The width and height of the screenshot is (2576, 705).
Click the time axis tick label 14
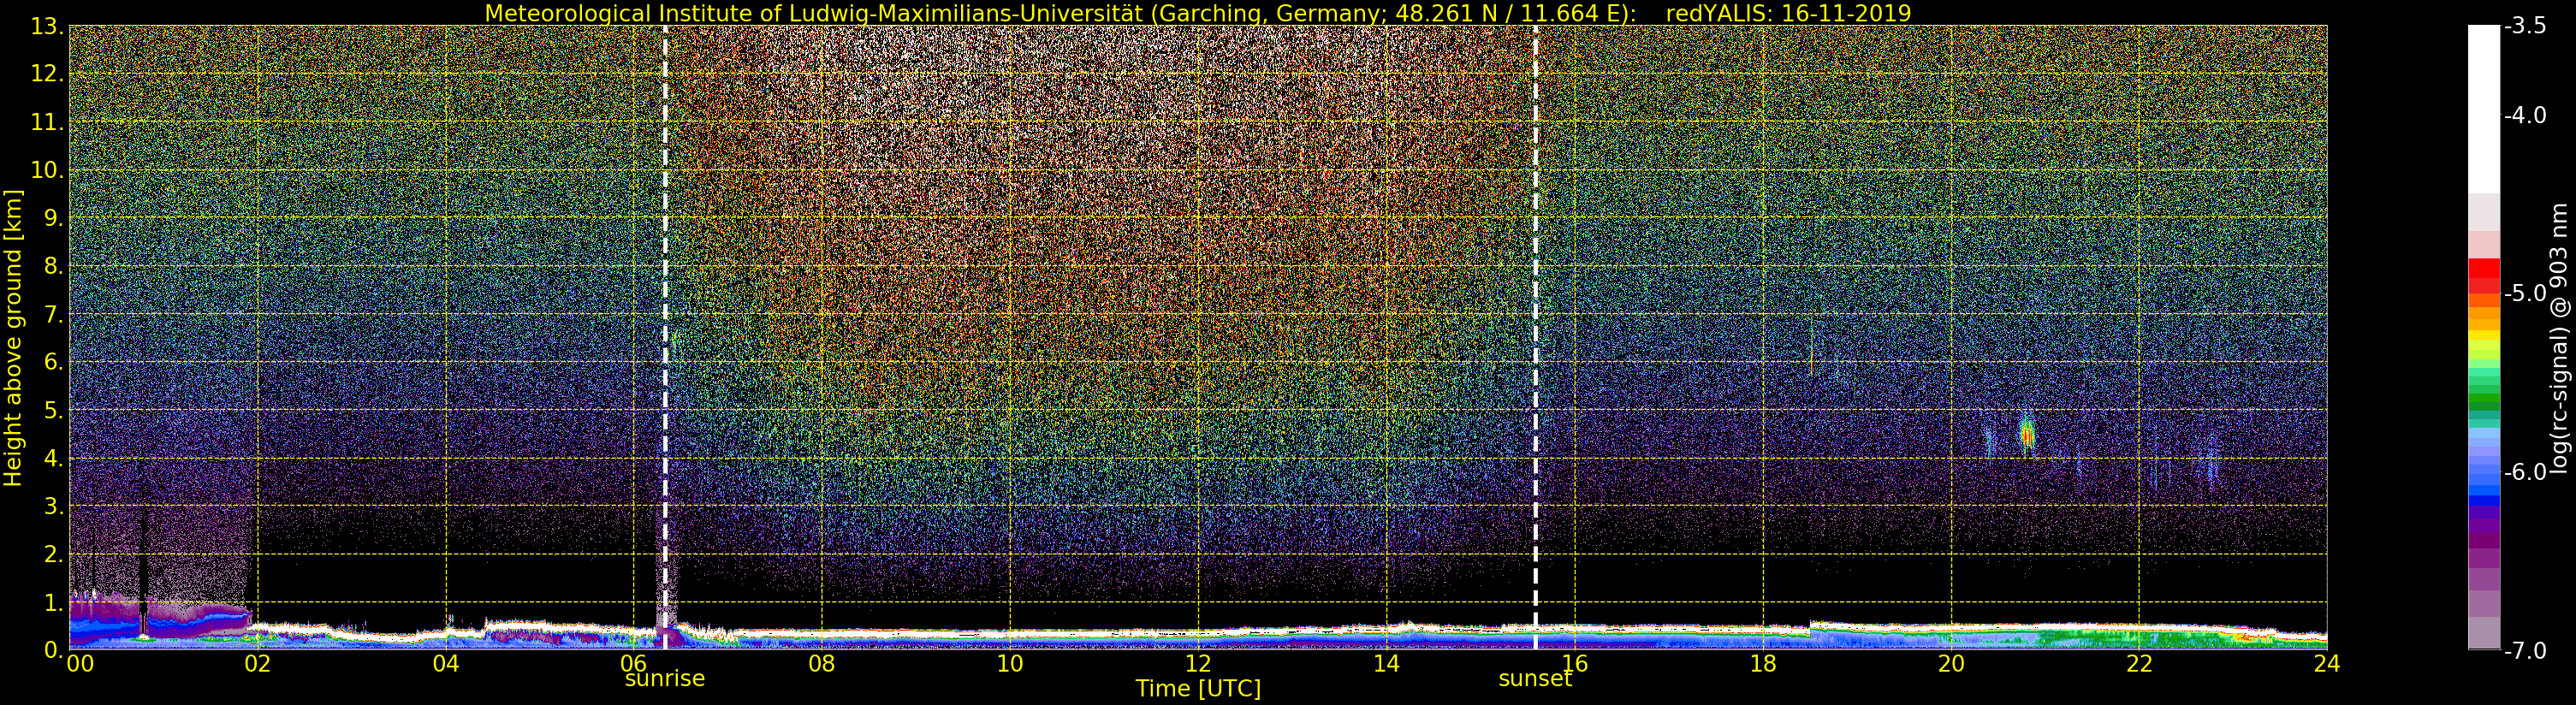(x=1386, y=664)
